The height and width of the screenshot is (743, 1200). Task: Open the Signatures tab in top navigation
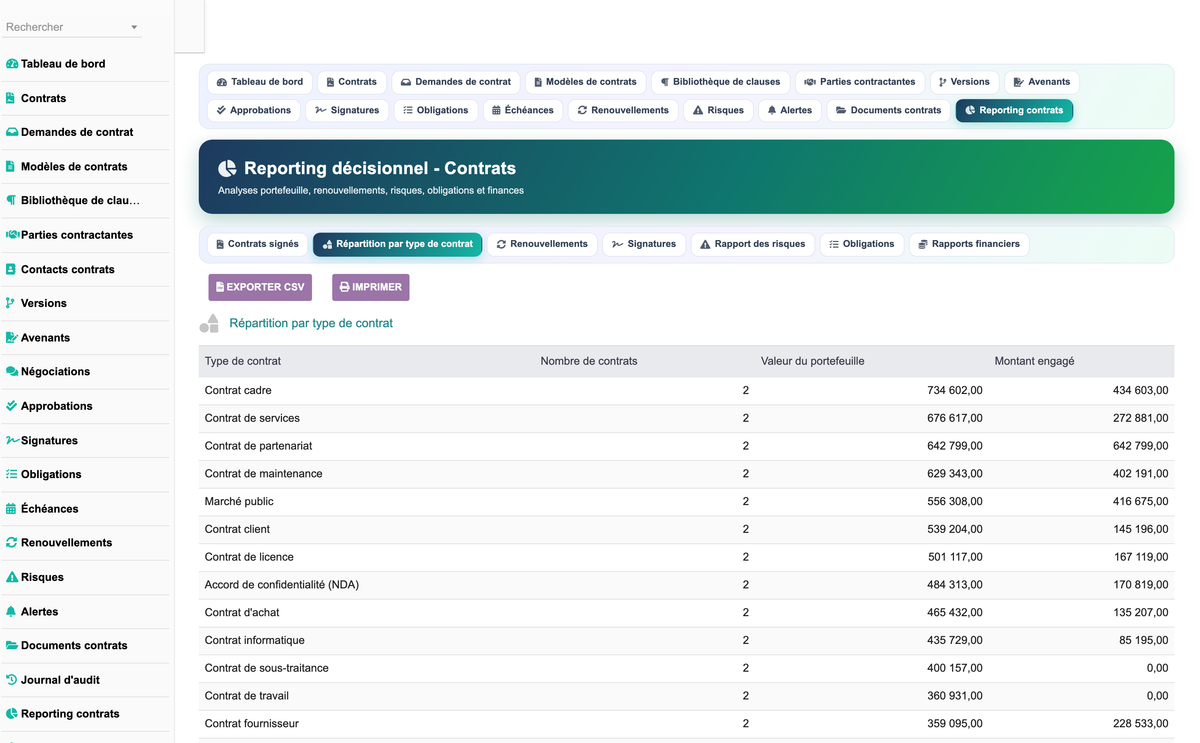[x=347, y=110]
